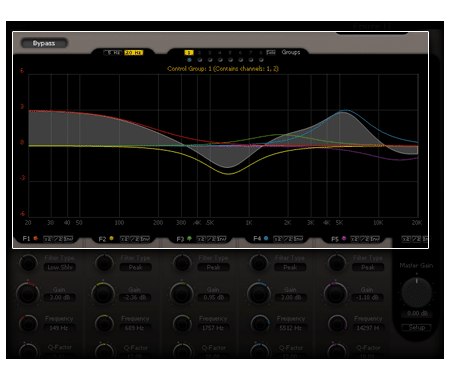Click the F1 gain knob with red marker

point(28,294)
